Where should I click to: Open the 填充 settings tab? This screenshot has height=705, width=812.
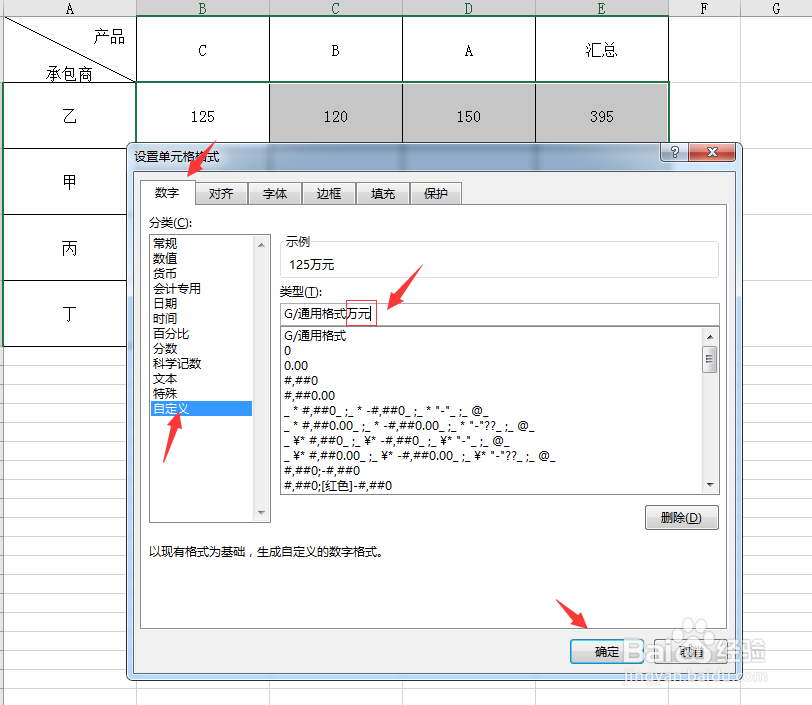[382, 193]
